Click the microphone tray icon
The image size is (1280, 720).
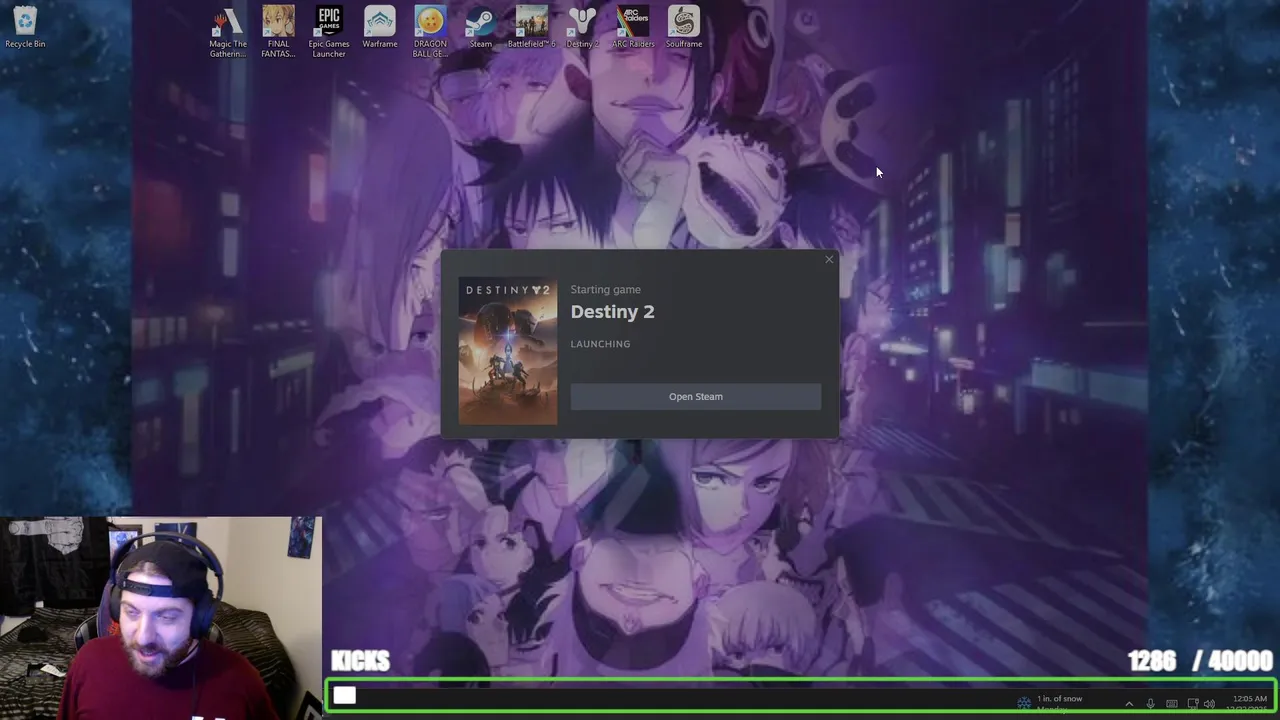tap(1151, 704)
